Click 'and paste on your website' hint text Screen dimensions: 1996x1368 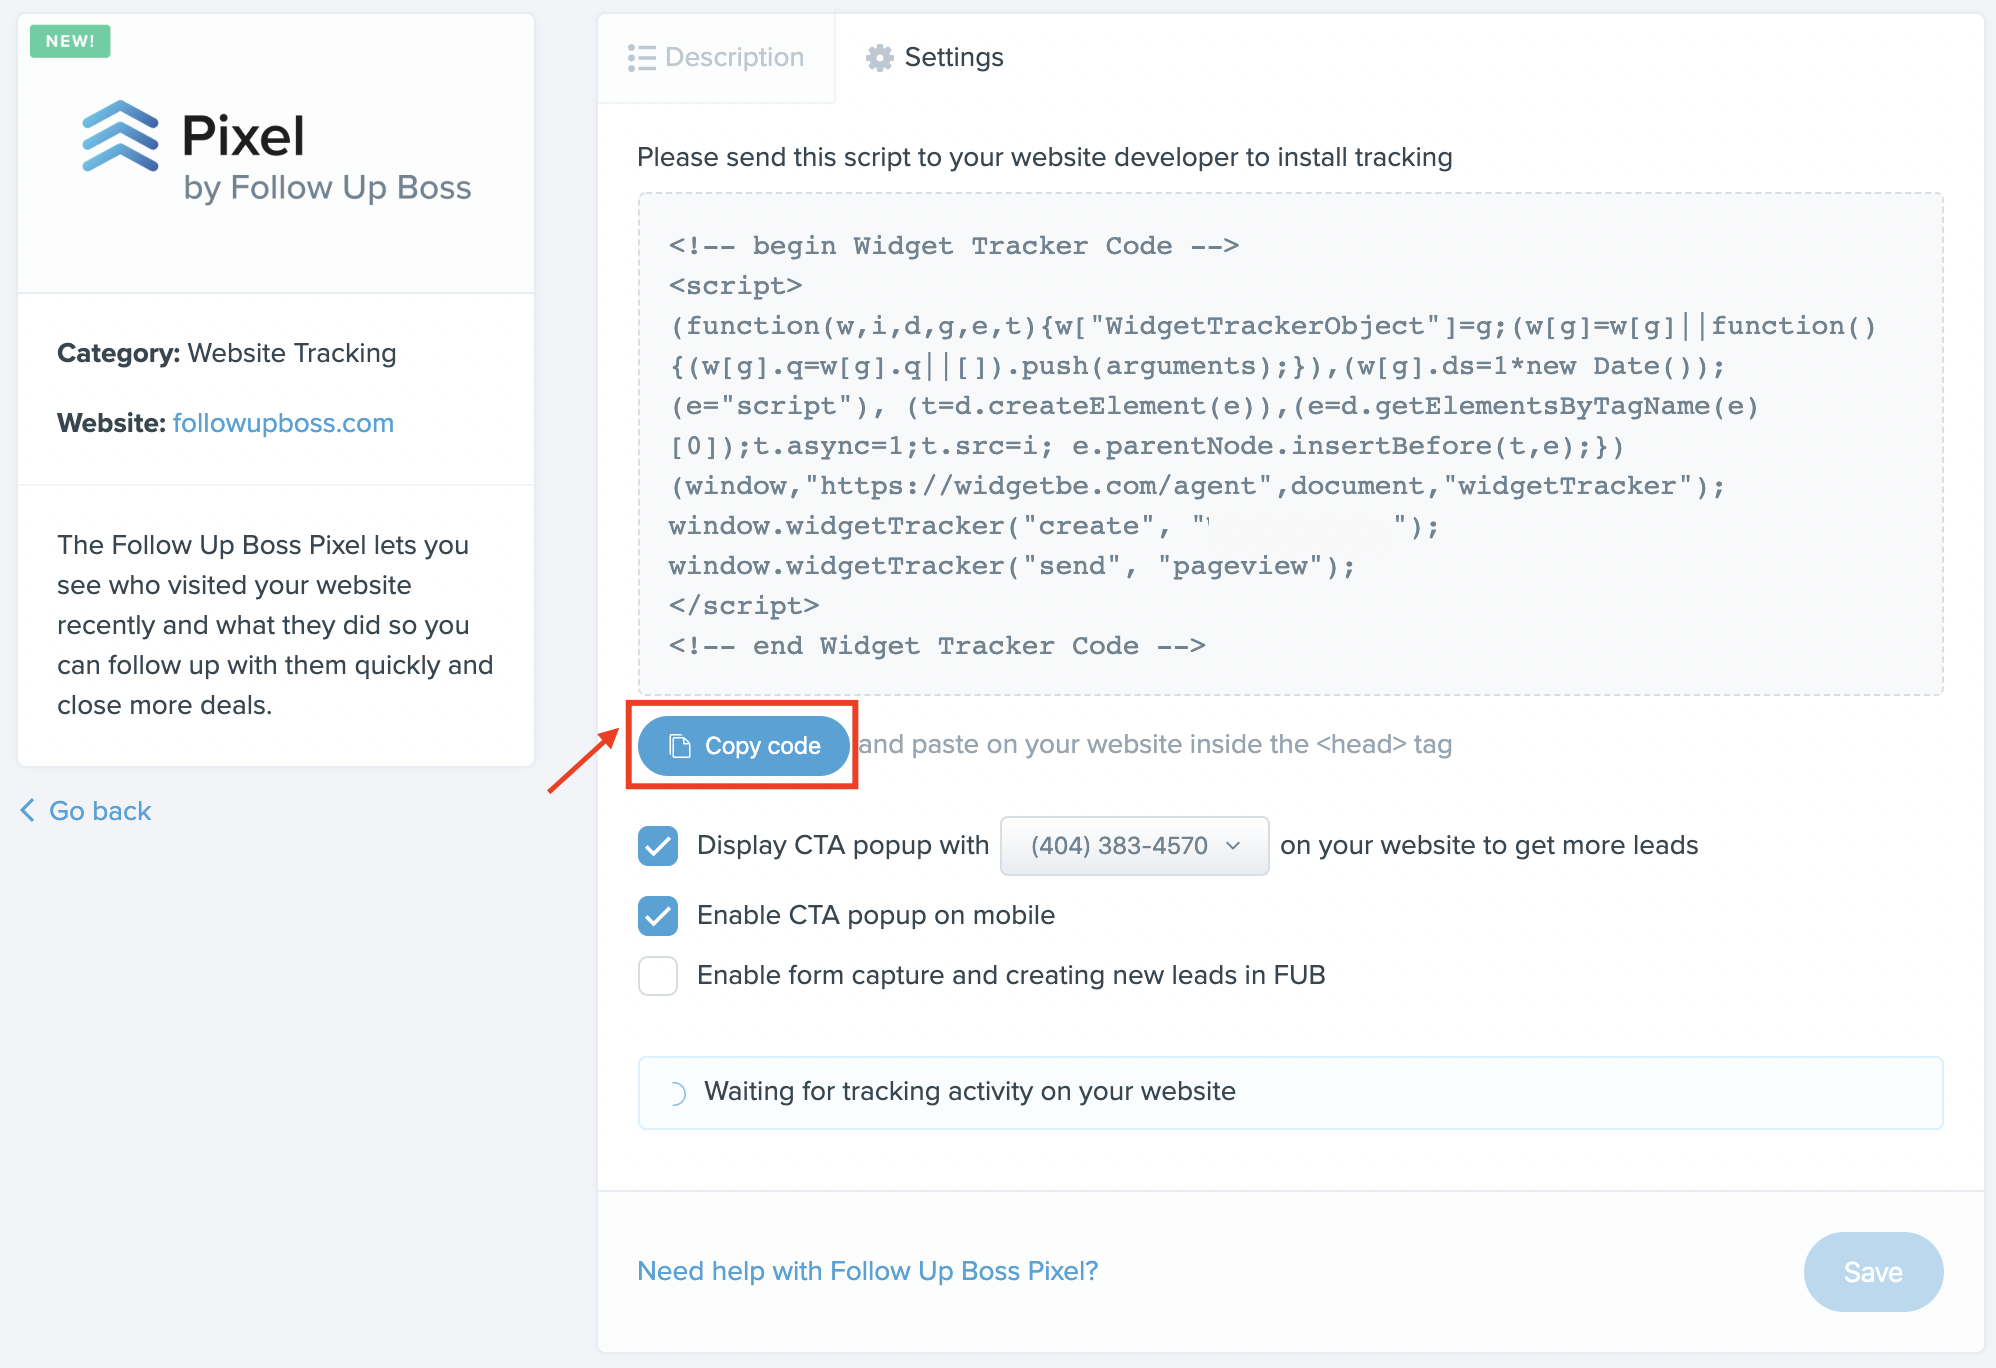(x=1155, y=744)
